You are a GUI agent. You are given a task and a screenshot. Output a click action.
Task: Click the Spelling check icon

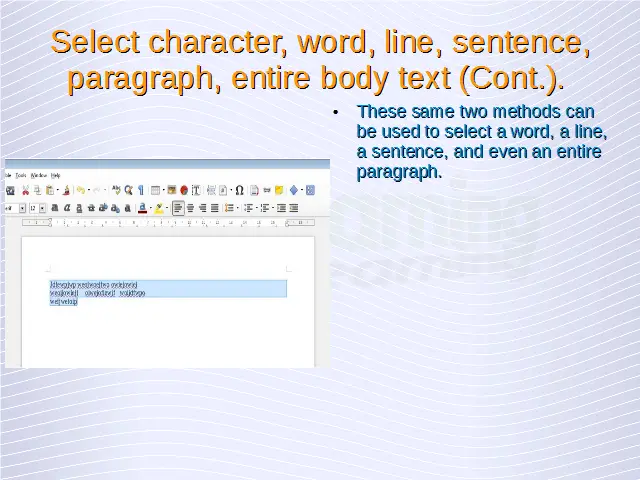pyautogui.click(x=116, y=189)
